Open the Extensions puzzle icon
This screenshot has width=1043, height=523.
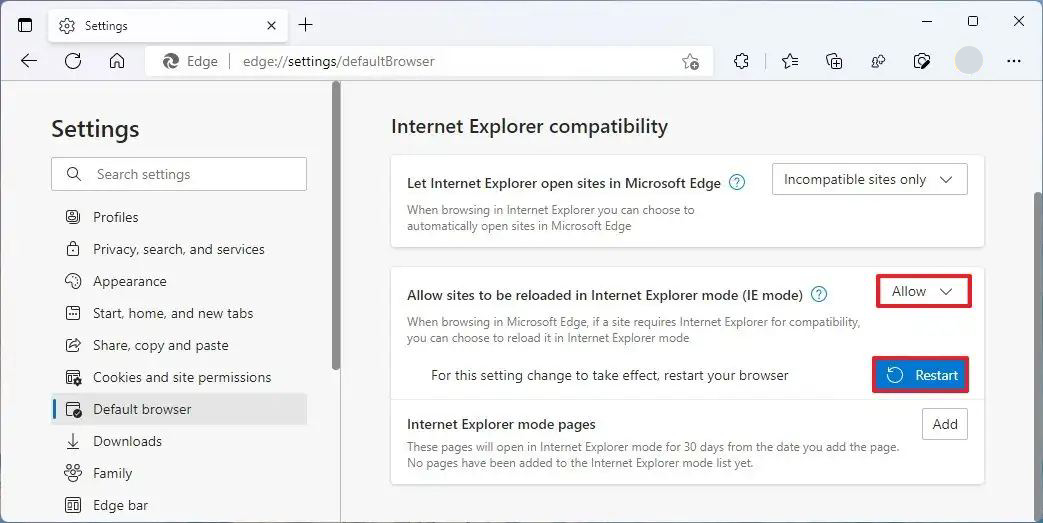click(741, 61)
